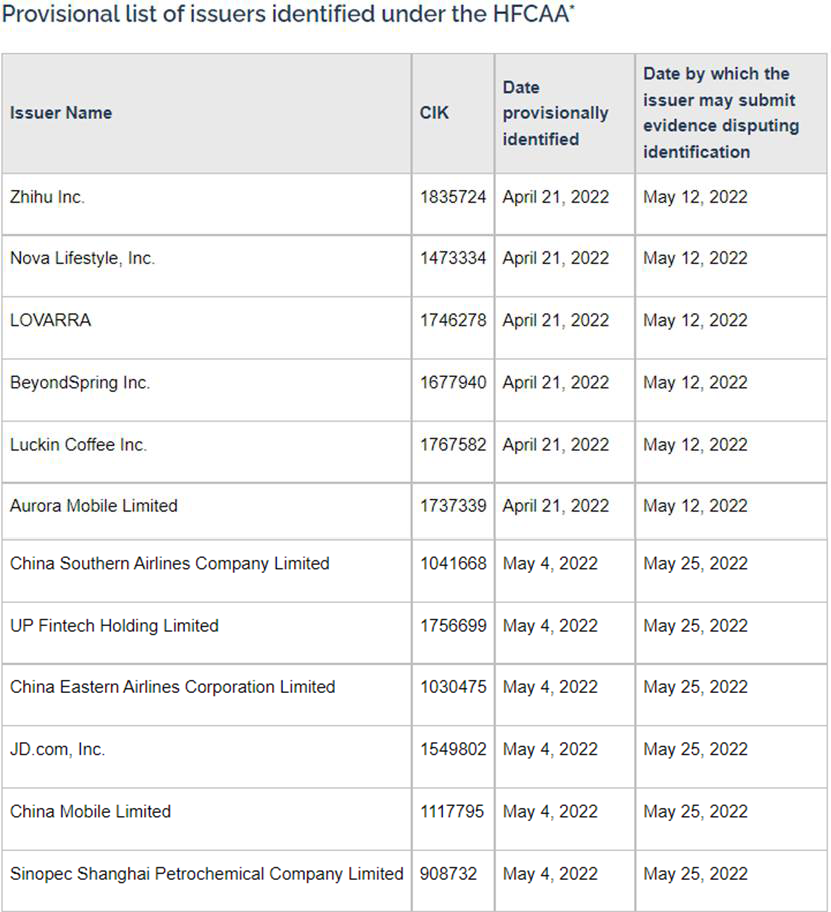
Task: Select 'Sinopec Shanghai Petrochemical Company Limited'
Action: click(x=206, y=874)
